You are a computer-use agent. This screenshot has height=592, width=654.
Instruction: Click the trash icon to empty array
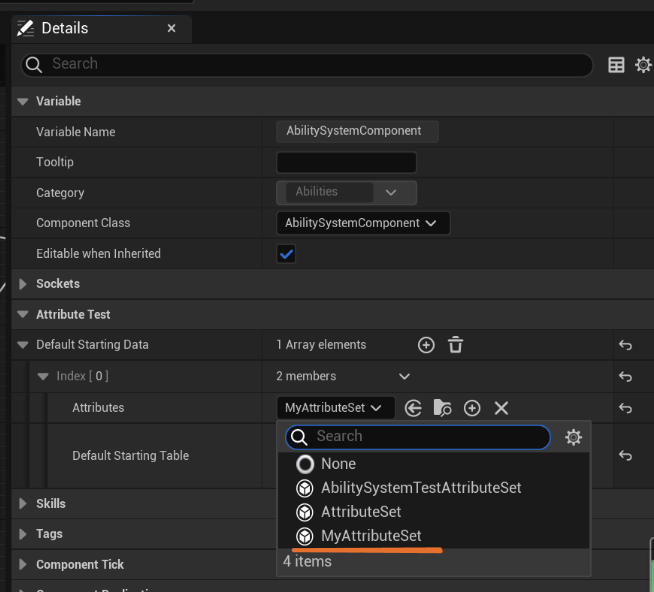point(455,345)
